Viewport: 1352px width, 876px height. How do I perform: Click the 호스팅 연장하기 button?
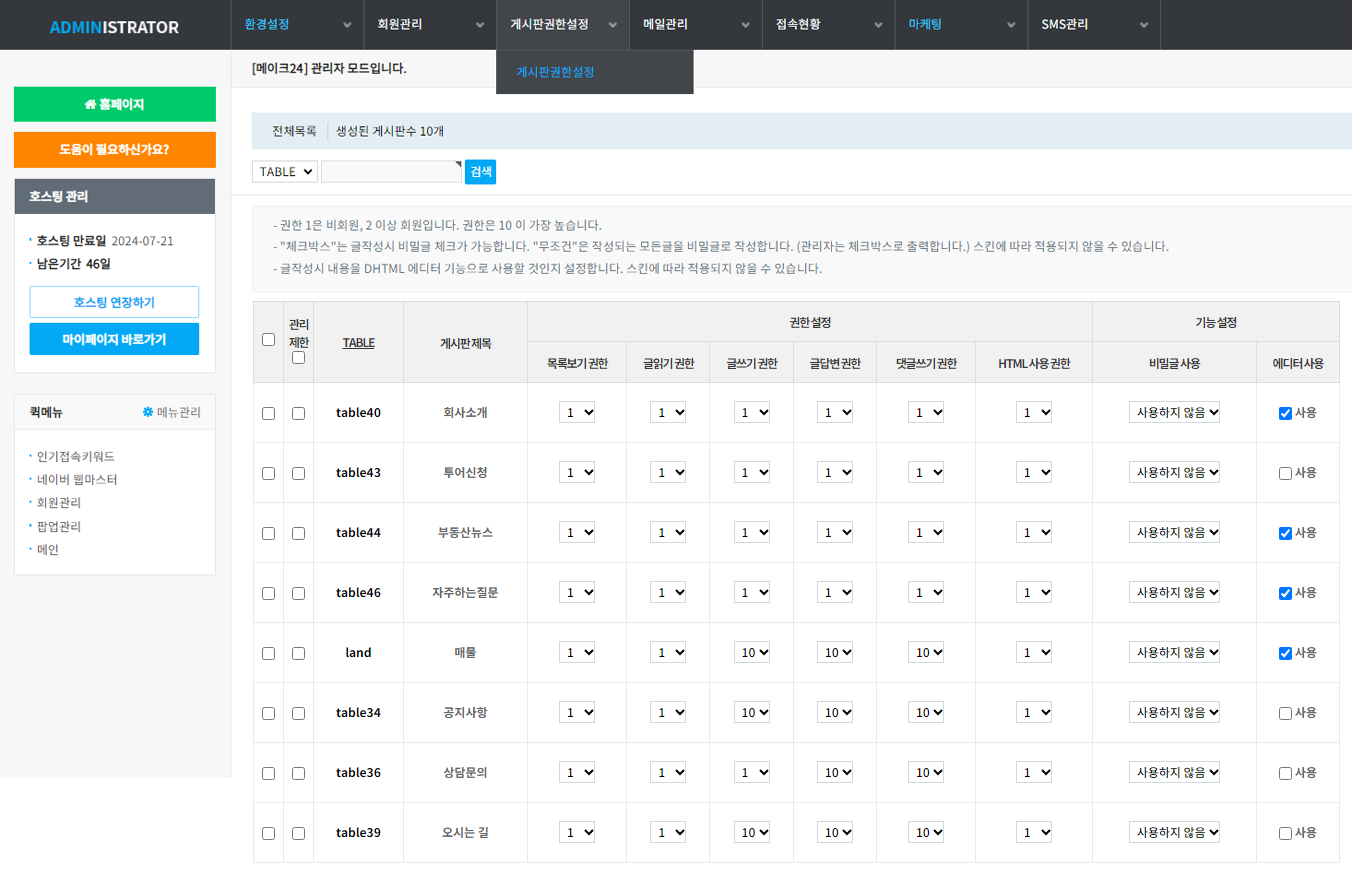point(114,302)
